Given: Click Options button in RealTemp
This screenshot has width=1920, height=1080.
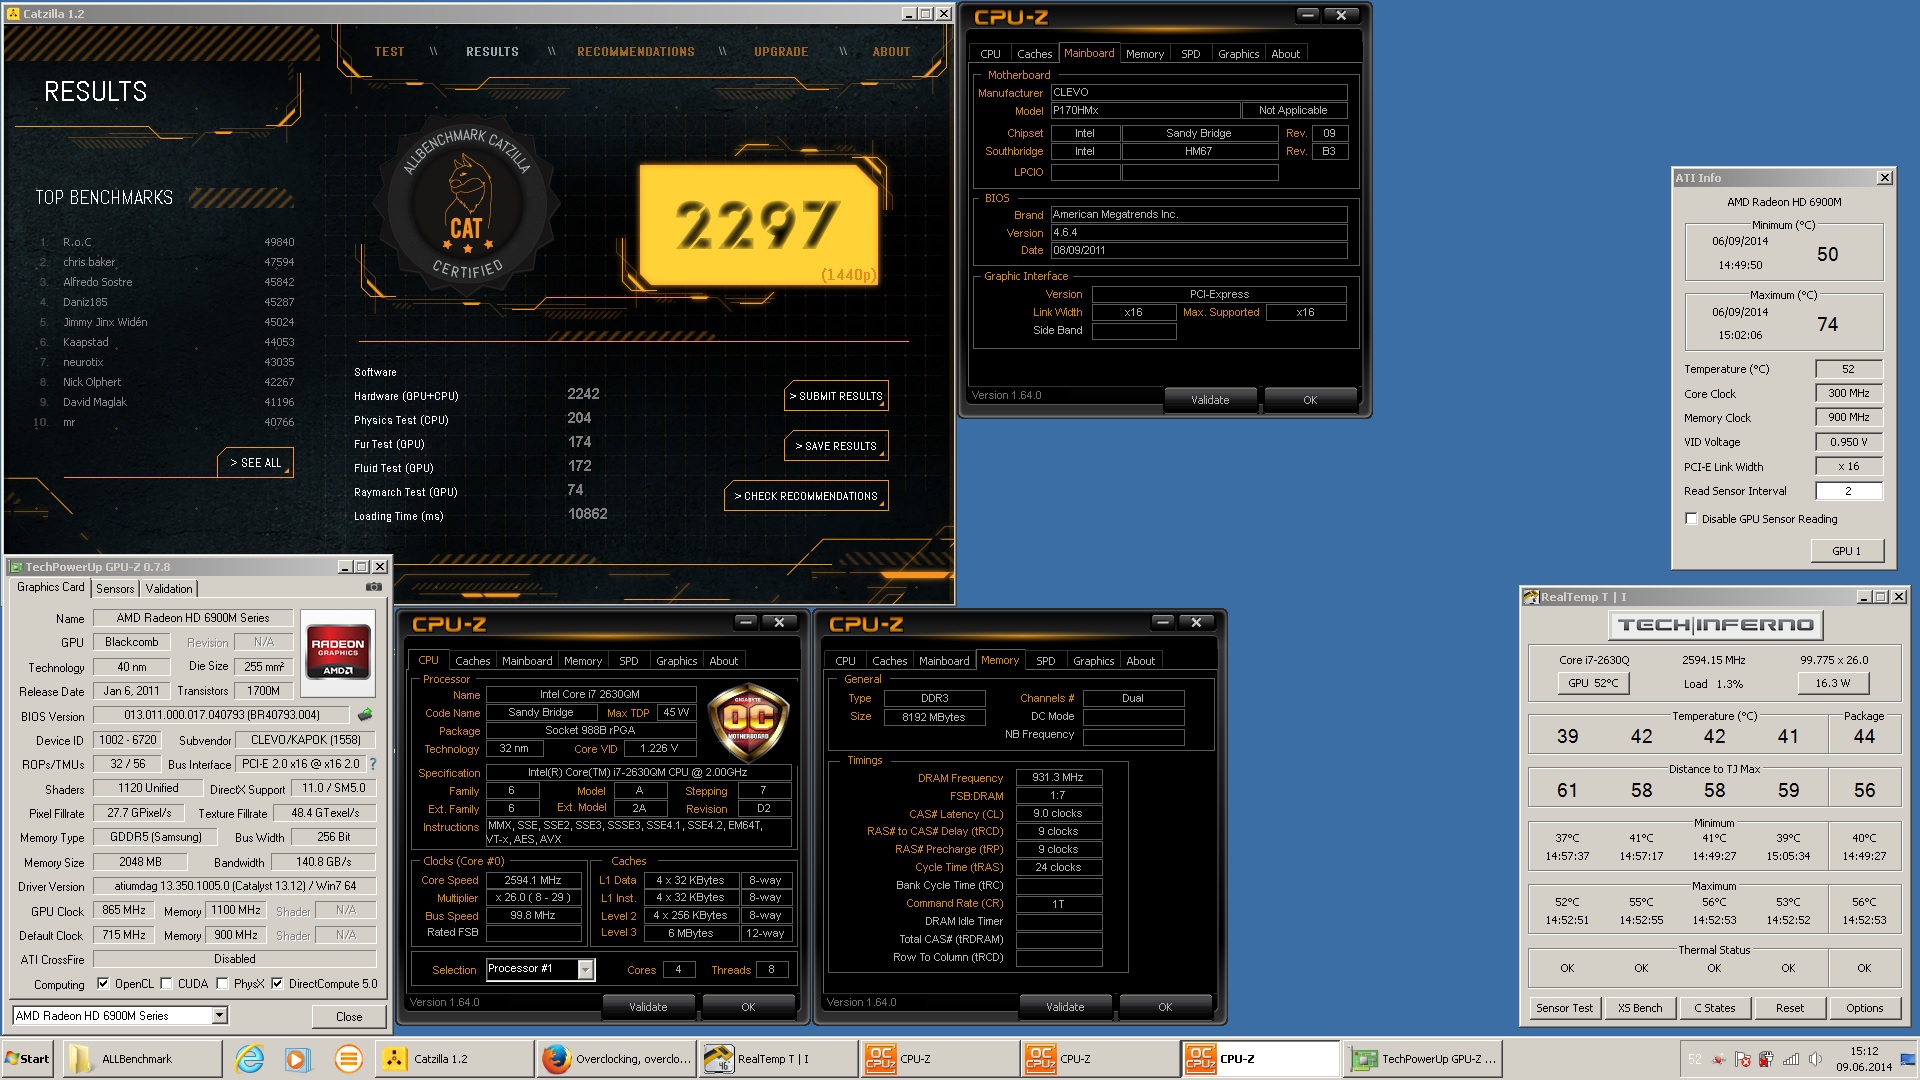Looking at the screenshot, I should [1864, 1008].
